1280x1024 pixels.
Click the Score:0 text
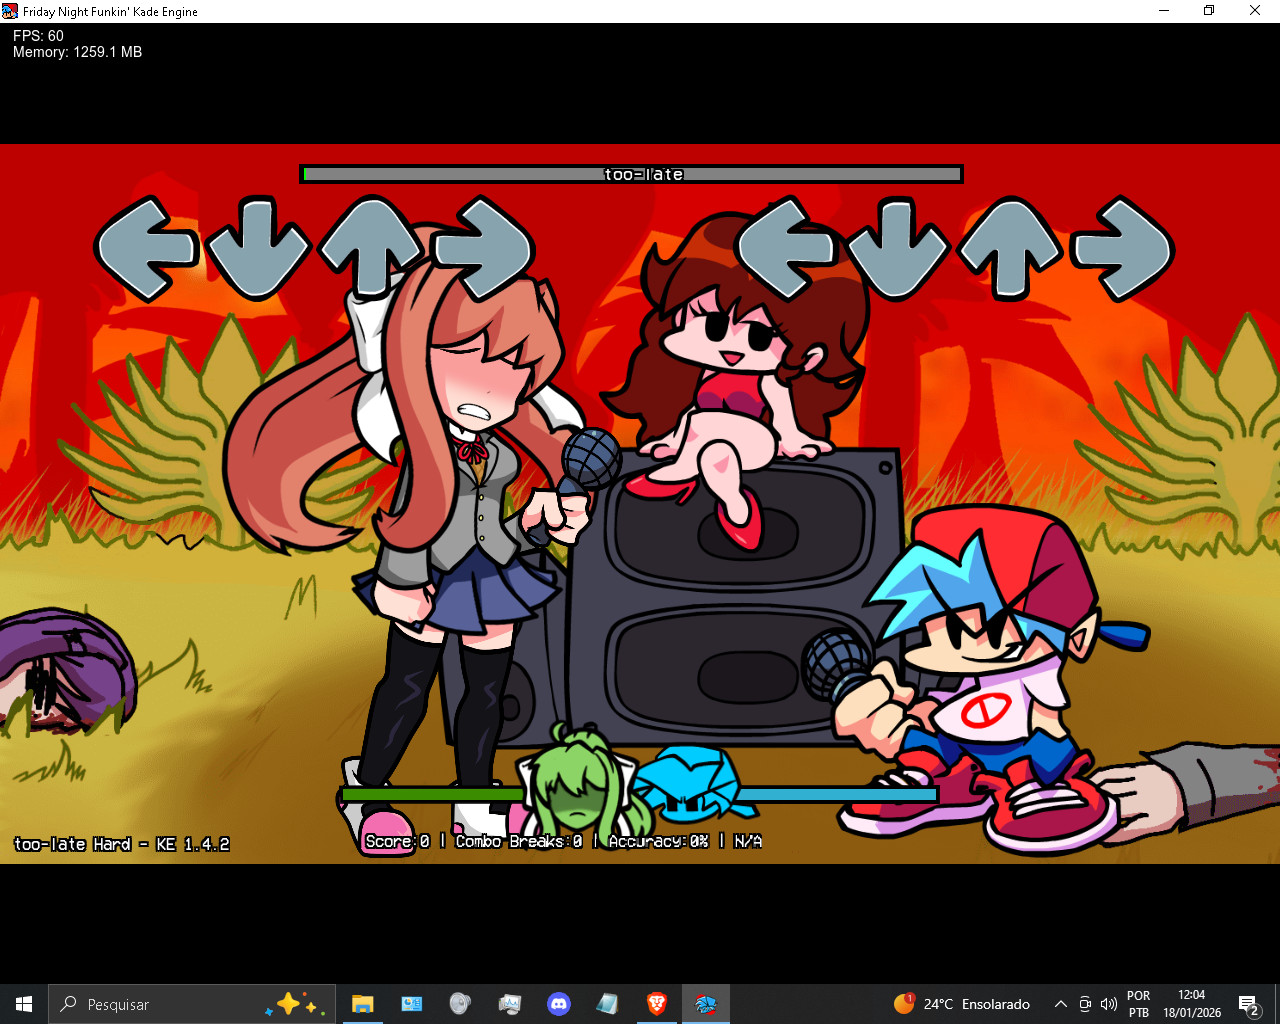[x=397, y=842]
